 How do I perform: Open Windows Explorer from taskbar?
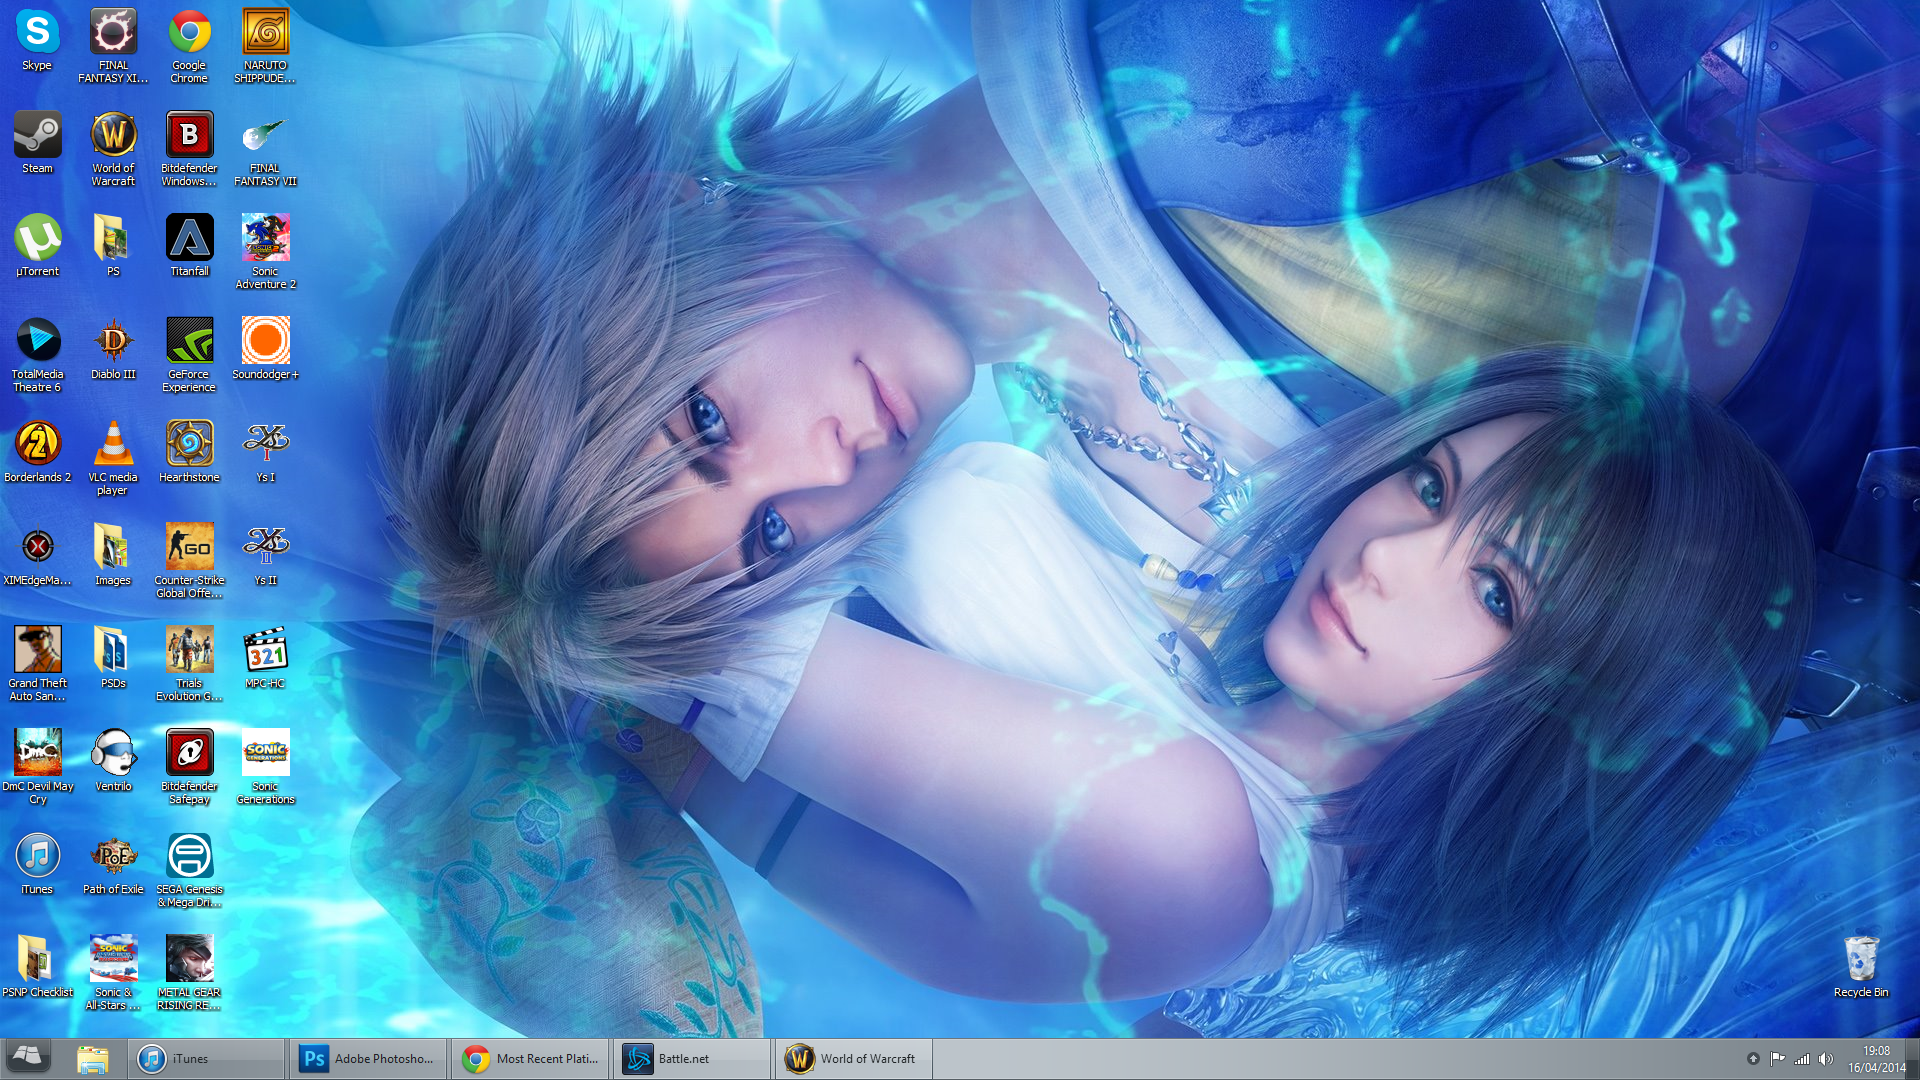coord(92,1059)
